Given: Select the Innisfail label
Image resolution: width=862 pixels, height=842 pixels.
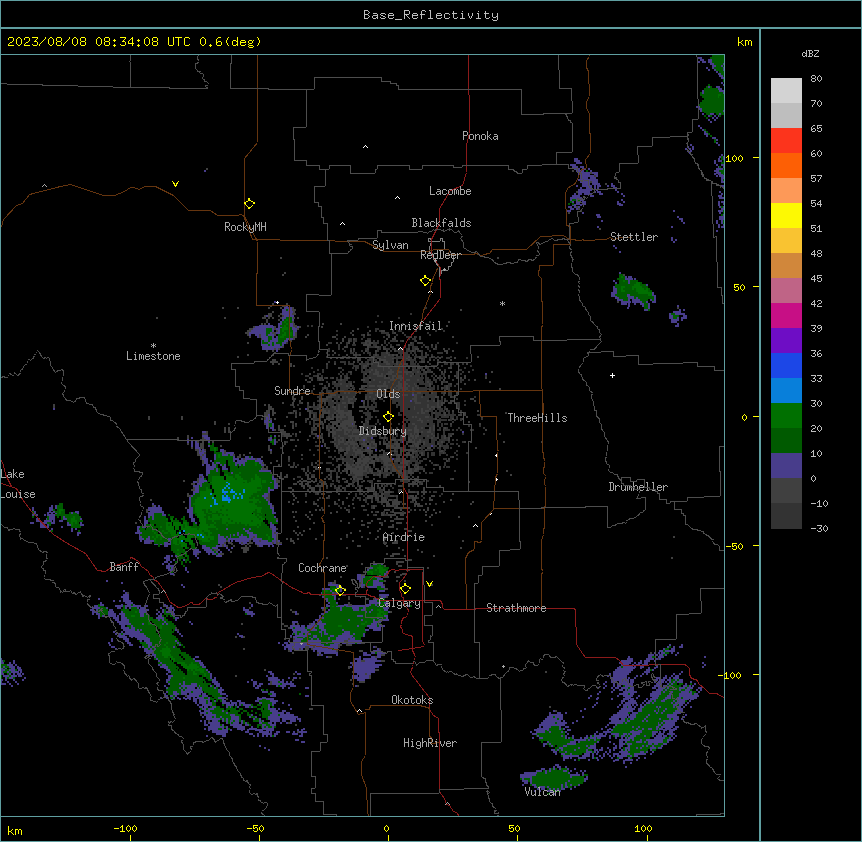Looking at the screenshot, I should 416,326.
